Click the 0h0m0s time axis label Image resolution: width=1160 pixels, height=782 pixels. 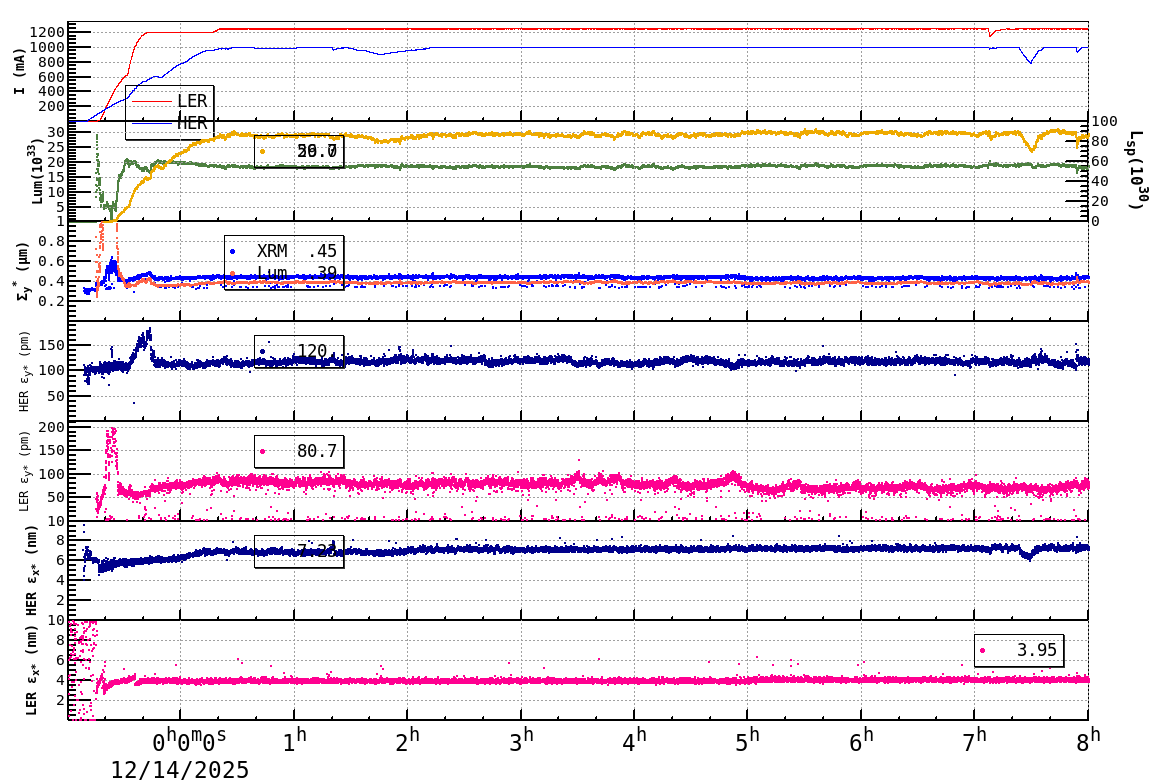point(189,741)
